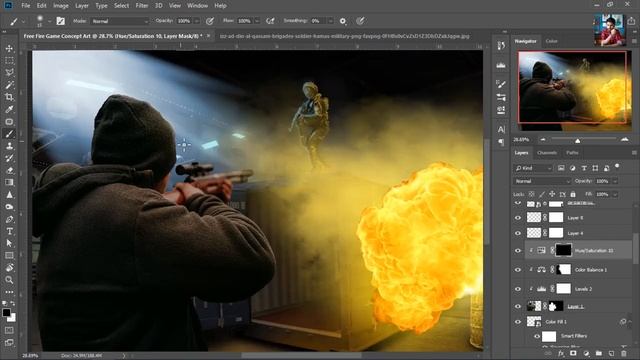Click the zoom out button in Navigator
This screenshot has width=640, height=360.
(x=543, y=140)
